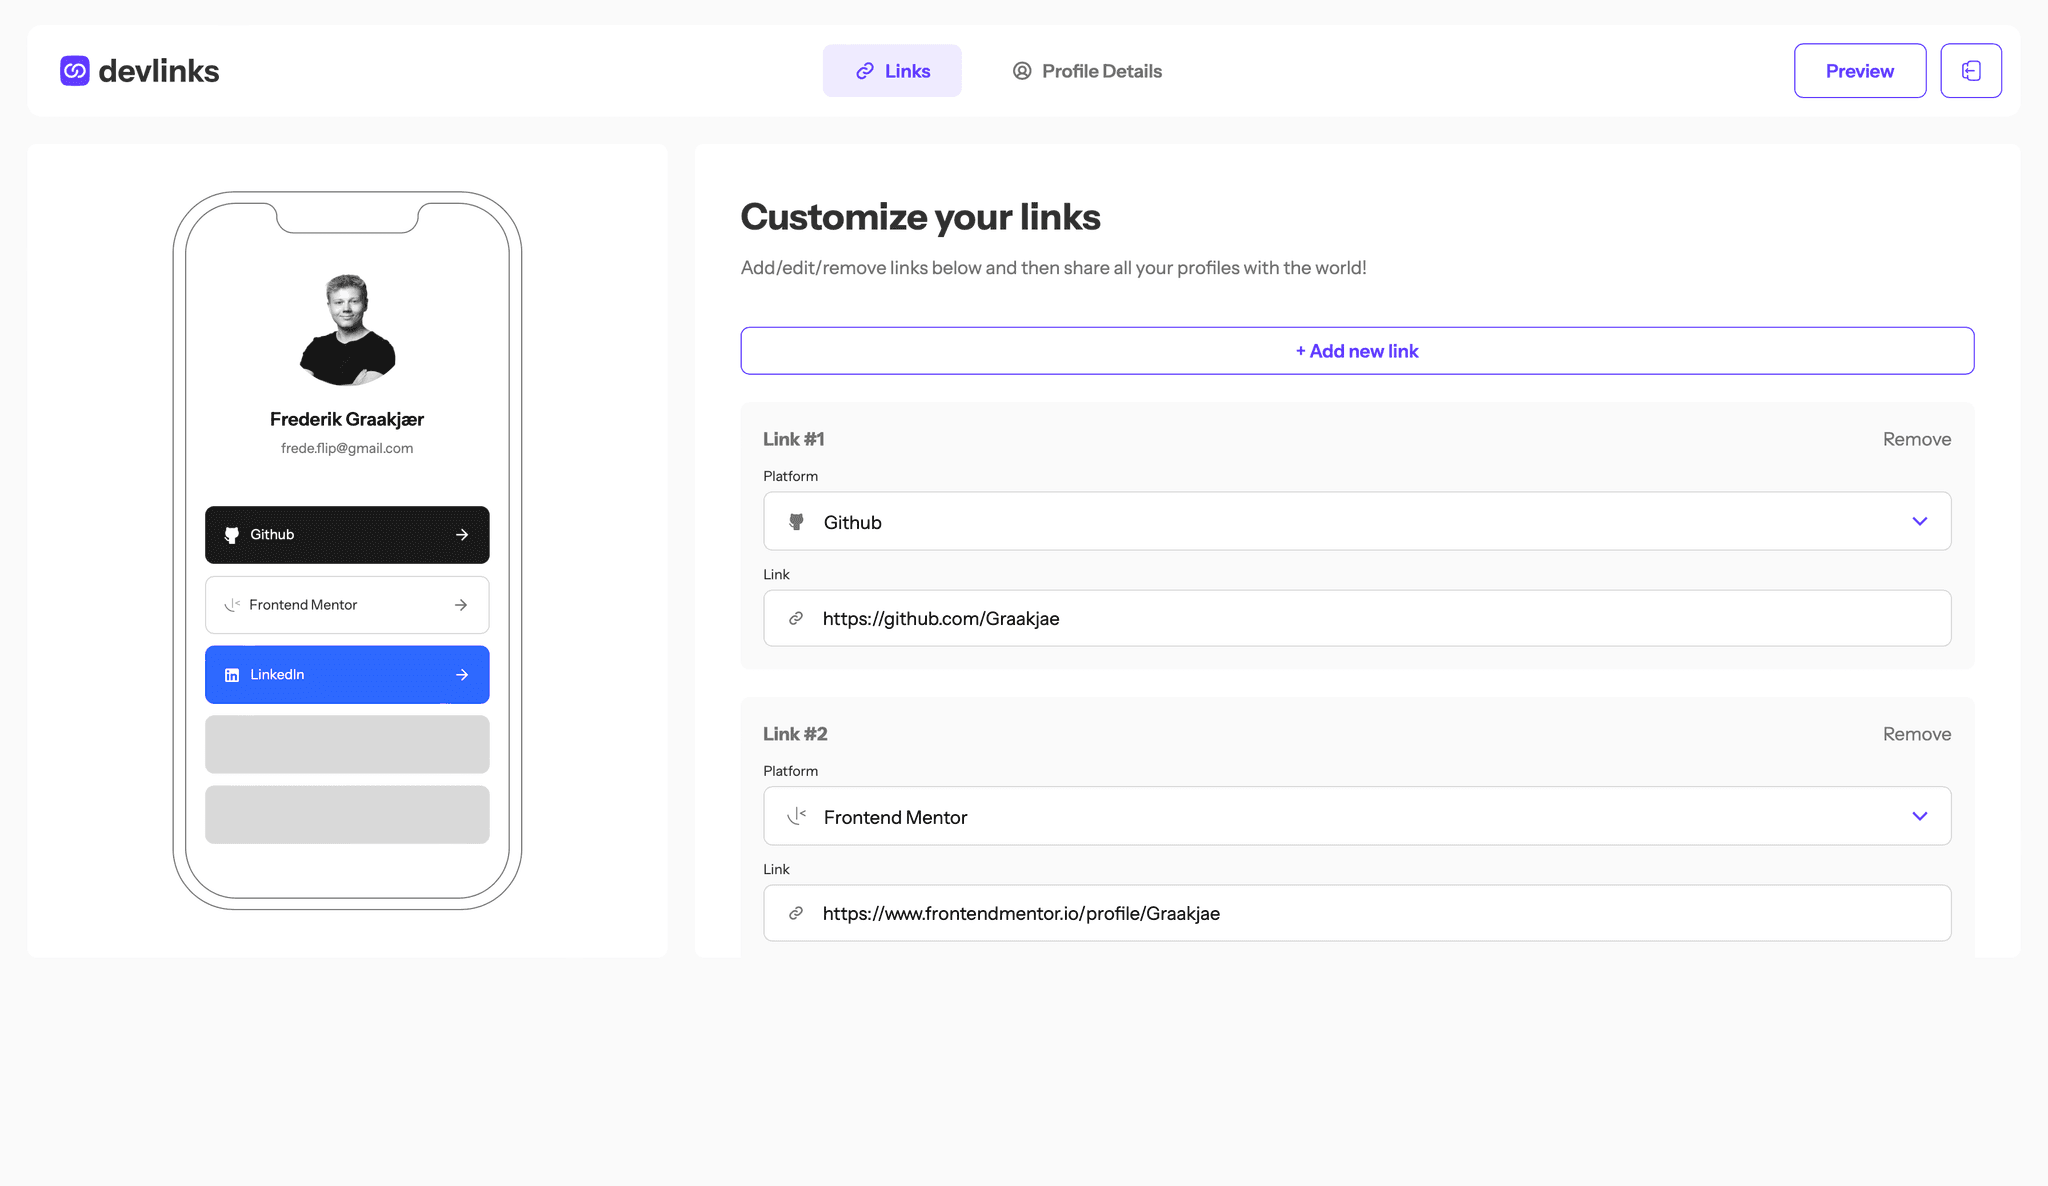Screen dimensions: 2048x1186
Task: Click the LinkedIn button in phone preview
Action: [x=347, y=673]
